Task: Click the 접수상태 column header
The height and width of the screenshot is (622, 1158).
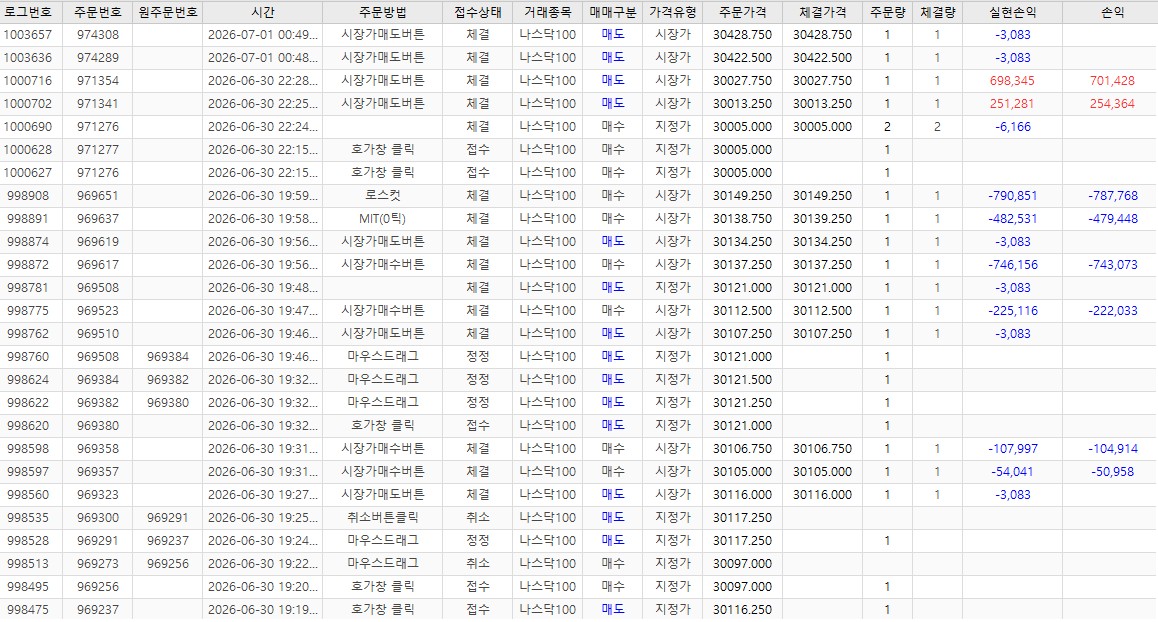Action: point(477,12)
